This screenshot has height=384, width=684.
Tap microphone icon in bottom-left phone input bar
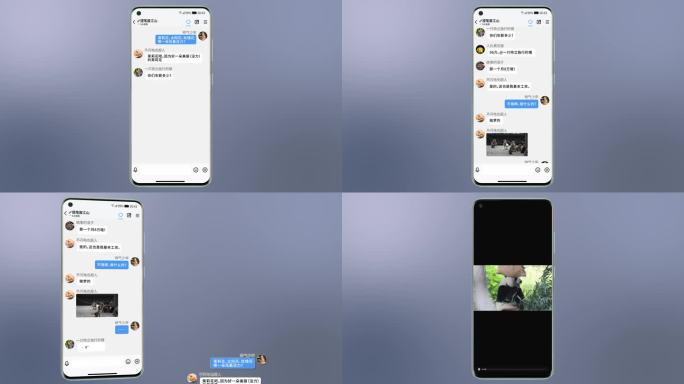(67, 363)
